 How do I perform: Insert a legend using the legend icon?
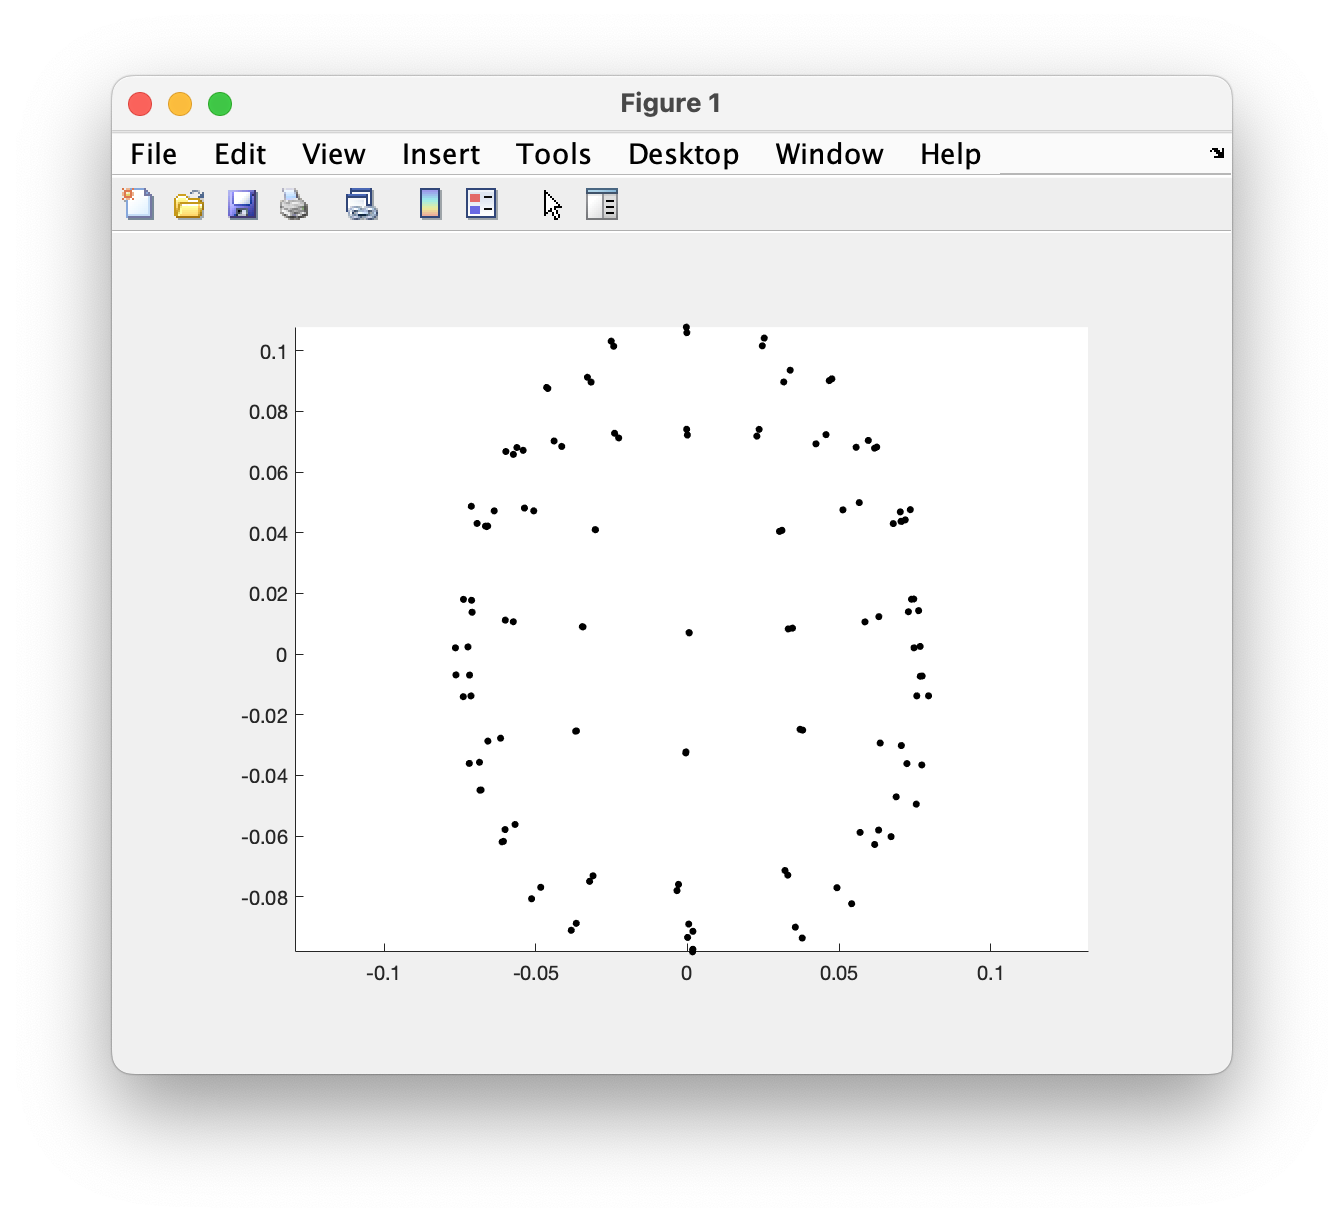(481, 203)
